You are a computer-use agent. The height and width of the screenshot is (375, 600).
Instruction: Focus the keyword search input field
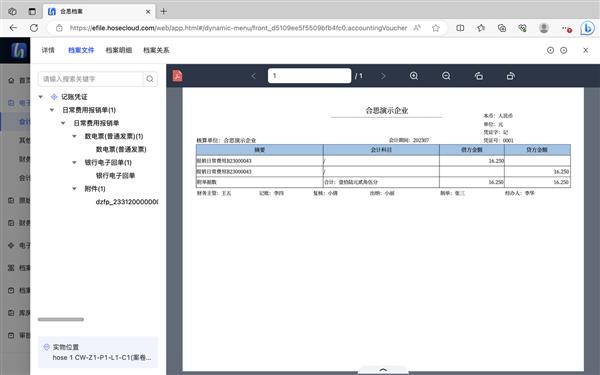point(91,79)
